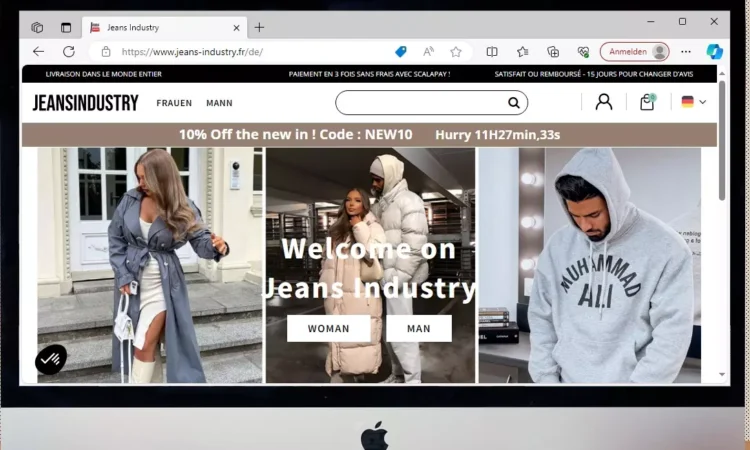Click the search magnifier icon

514,102
